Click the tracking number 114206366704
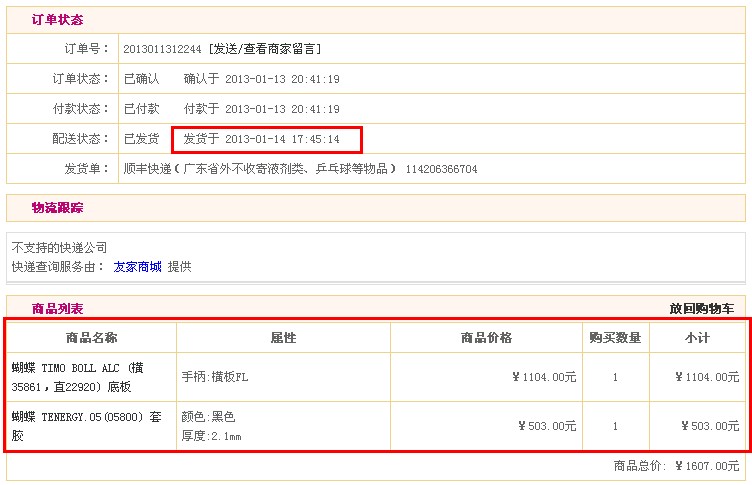752x485 pixels. 441,169
